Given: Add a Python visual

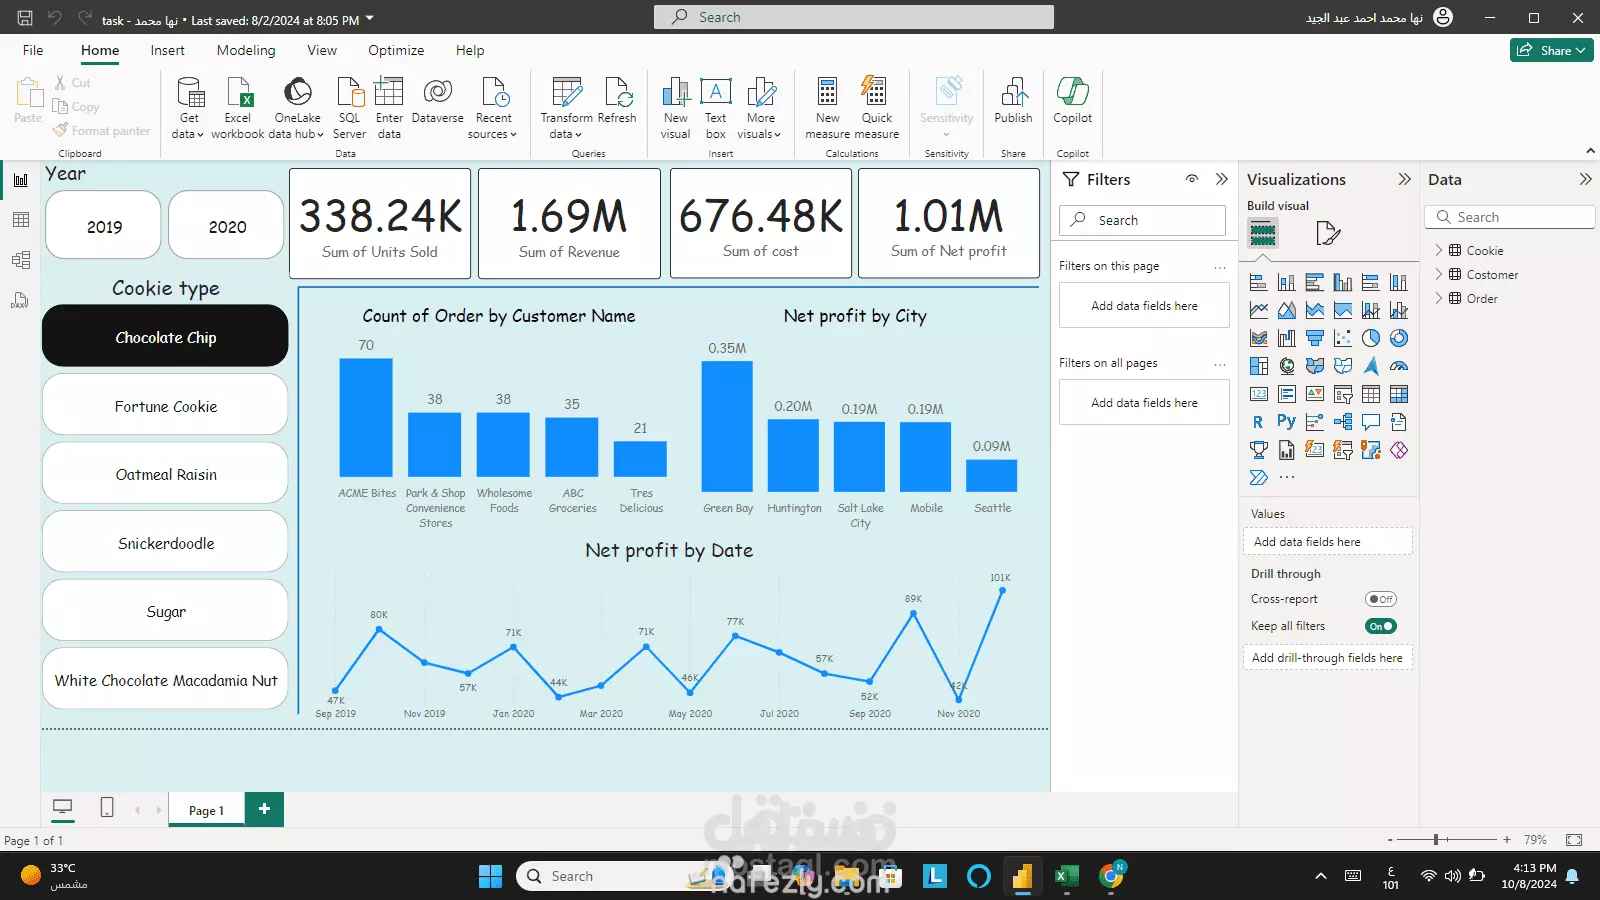Looking at the screenshot, I should [x=1287, y=422].
